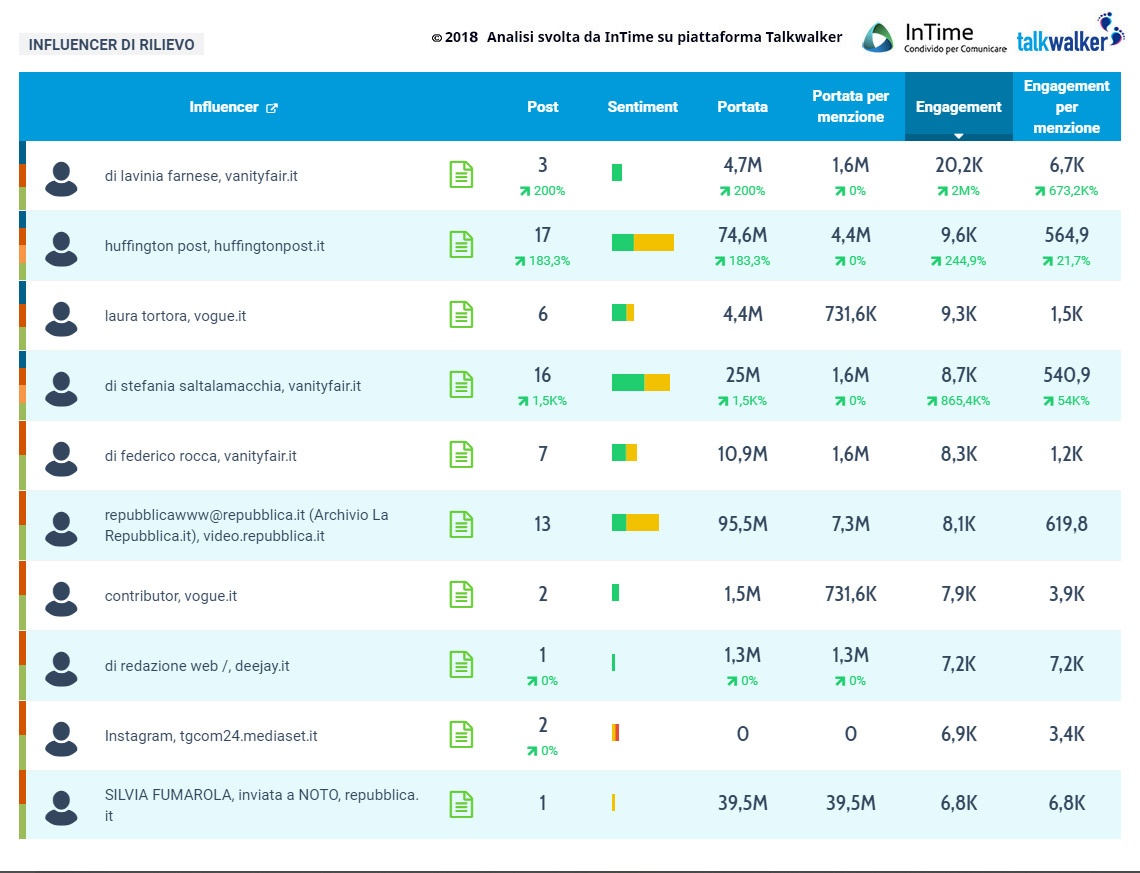Click copyright 2018 Analisi svolta da InTime text
The height and width of the screenshot is (873, 1140).
click(637, 37)
